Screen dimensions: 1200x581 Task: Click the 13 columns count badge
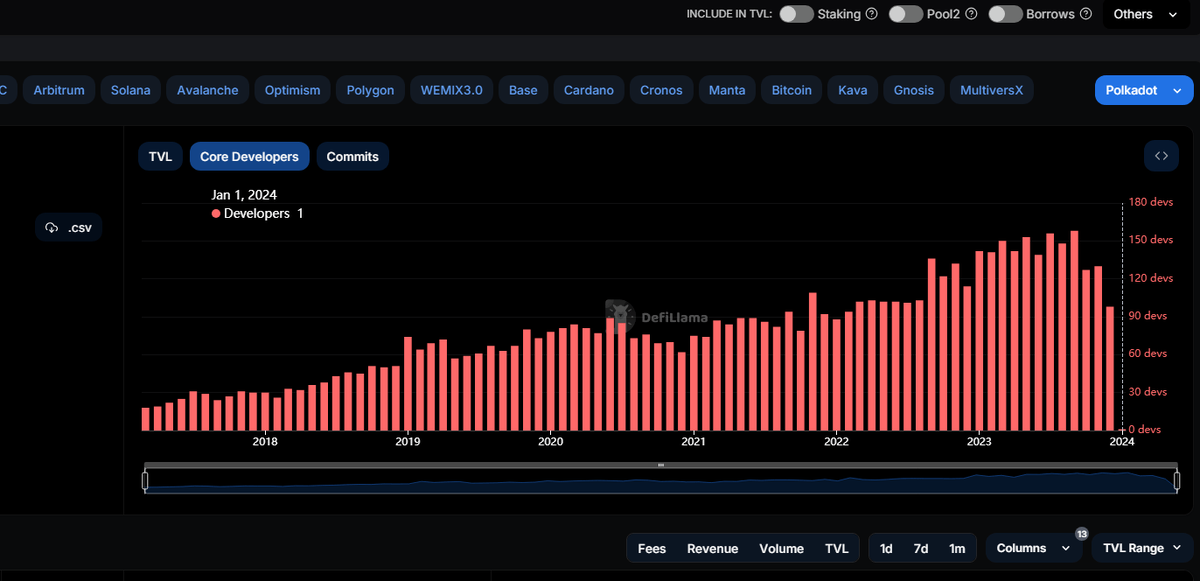pyautogui.click(x=1081, y=534)
